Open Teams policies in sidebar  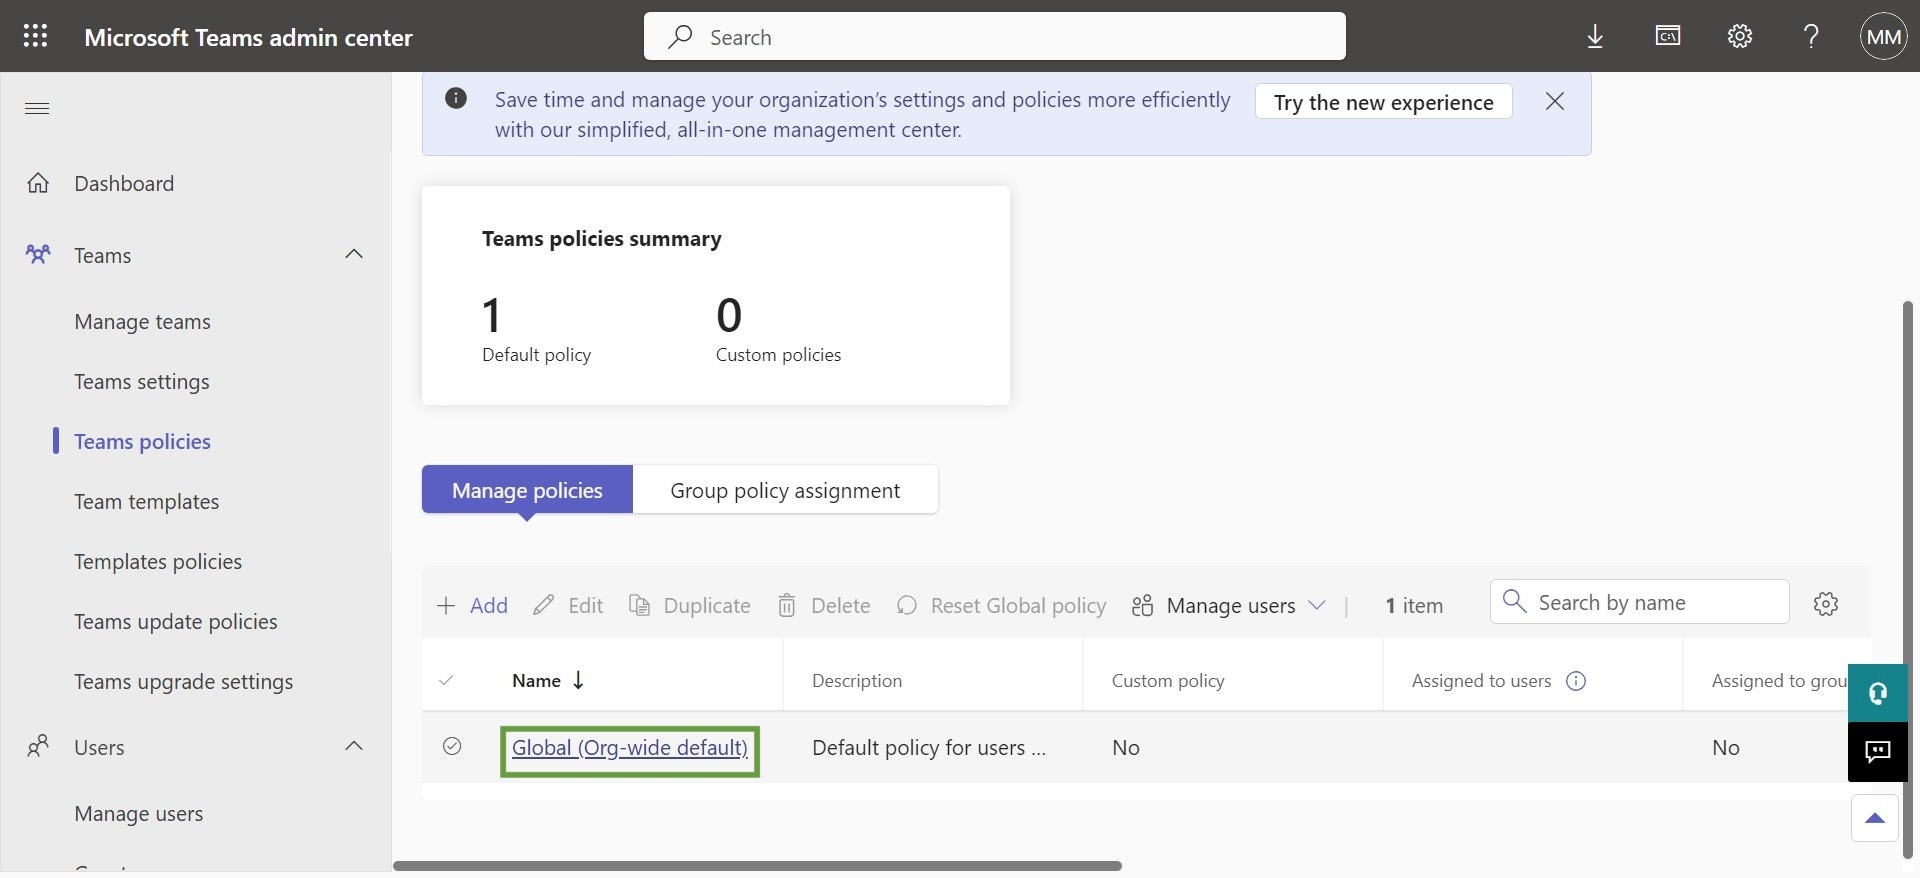tap(143, 442)
